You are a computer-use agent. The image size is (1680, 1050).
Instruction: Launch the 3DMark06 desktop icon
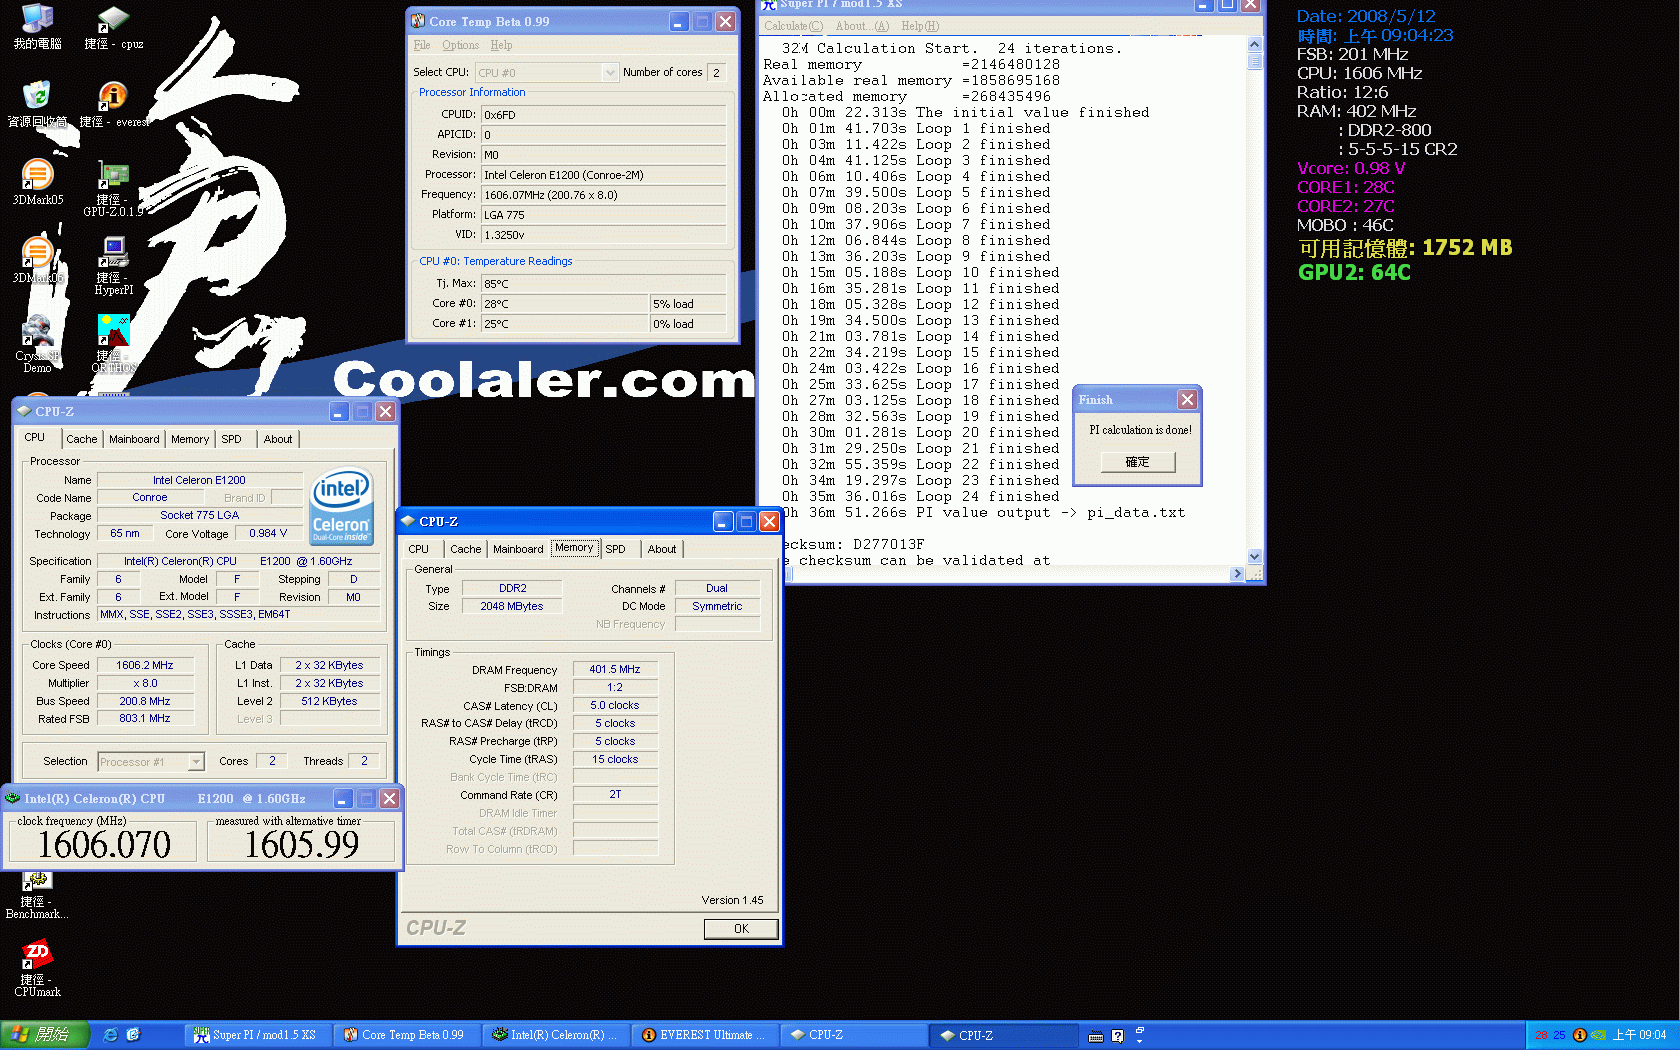37,260
